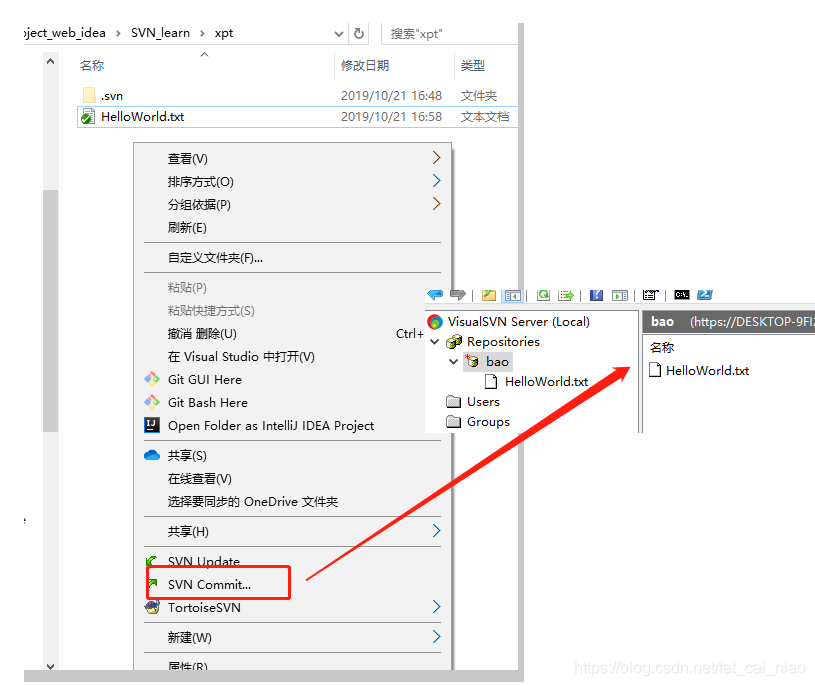Click SVN_learn in the breadcrumb path
Image resolution: width=815 pixels, height=686 pixels.
160,33
